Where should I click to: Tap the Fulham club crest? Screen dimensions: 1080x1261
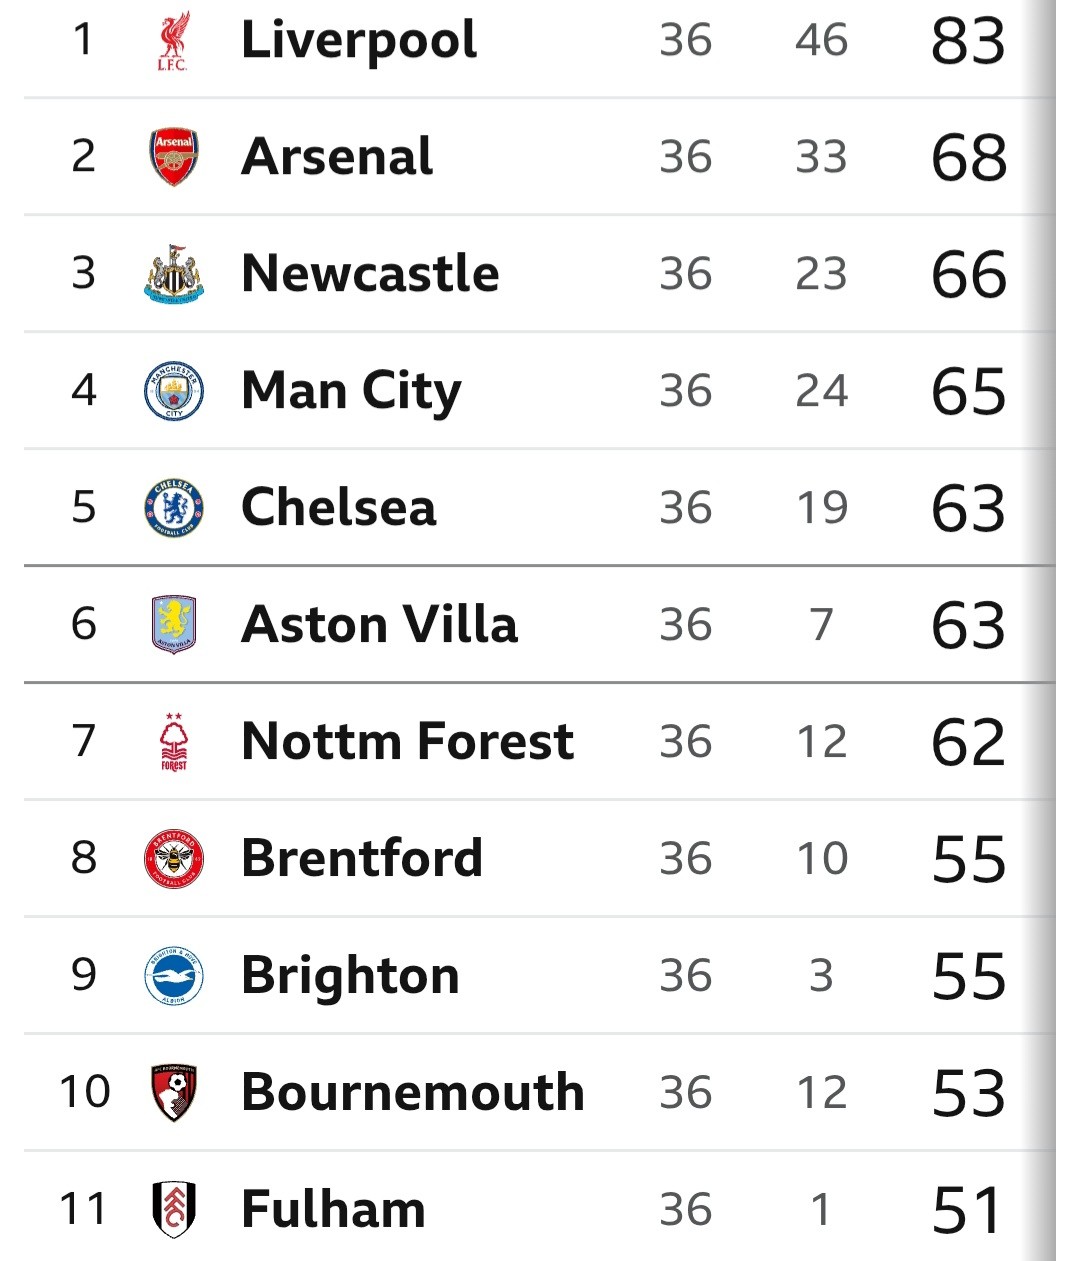pos(174,1210)
